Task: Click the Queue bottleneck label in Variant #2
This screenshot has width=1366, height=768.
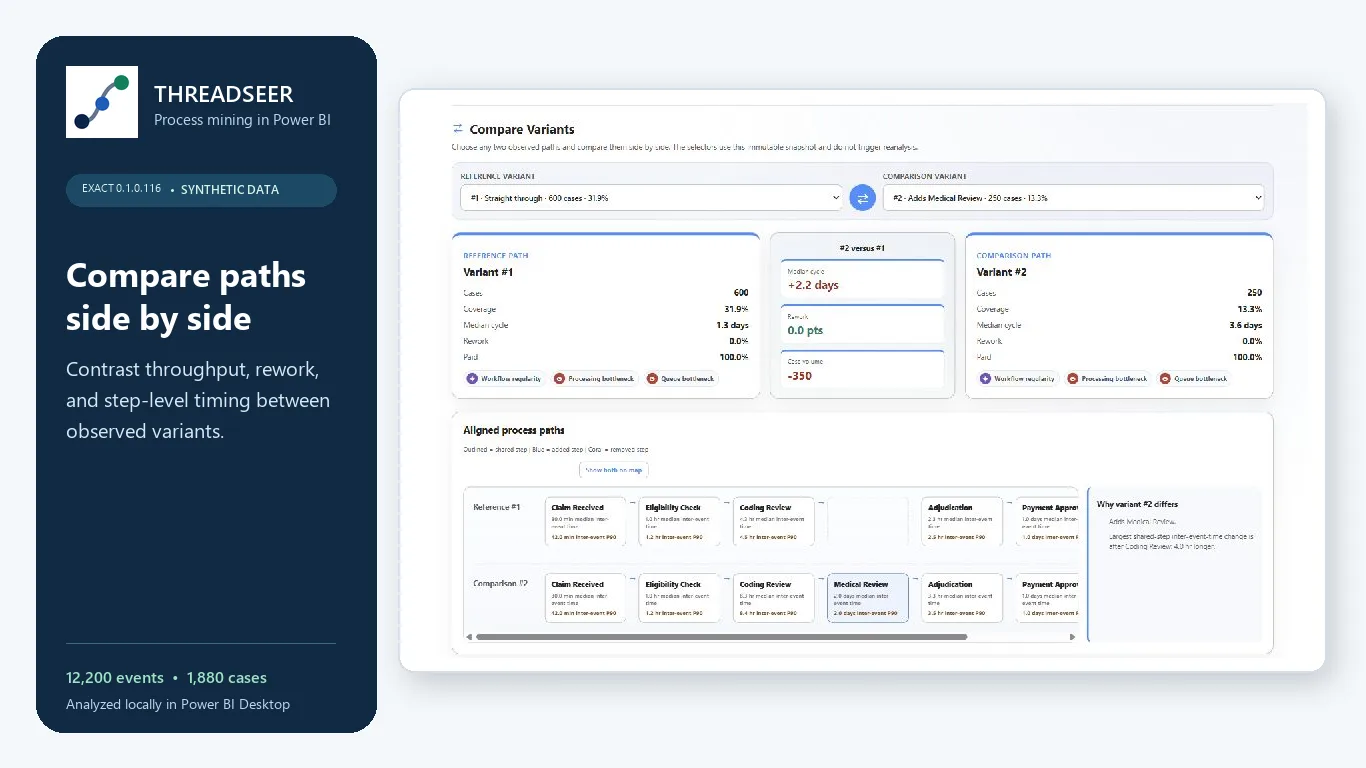Action: click(1201, 379)
